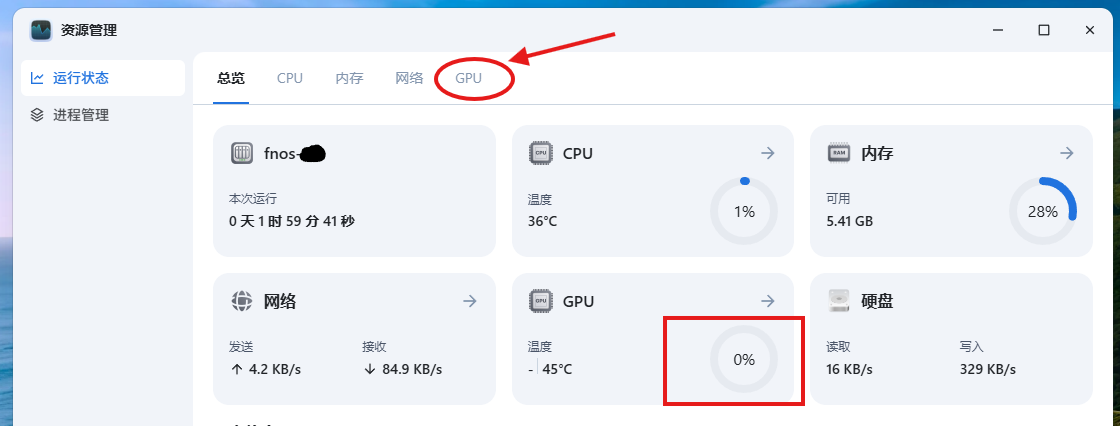
Task: Click the layers icon beside 进程管理
Action: click(x=37, y=115)
